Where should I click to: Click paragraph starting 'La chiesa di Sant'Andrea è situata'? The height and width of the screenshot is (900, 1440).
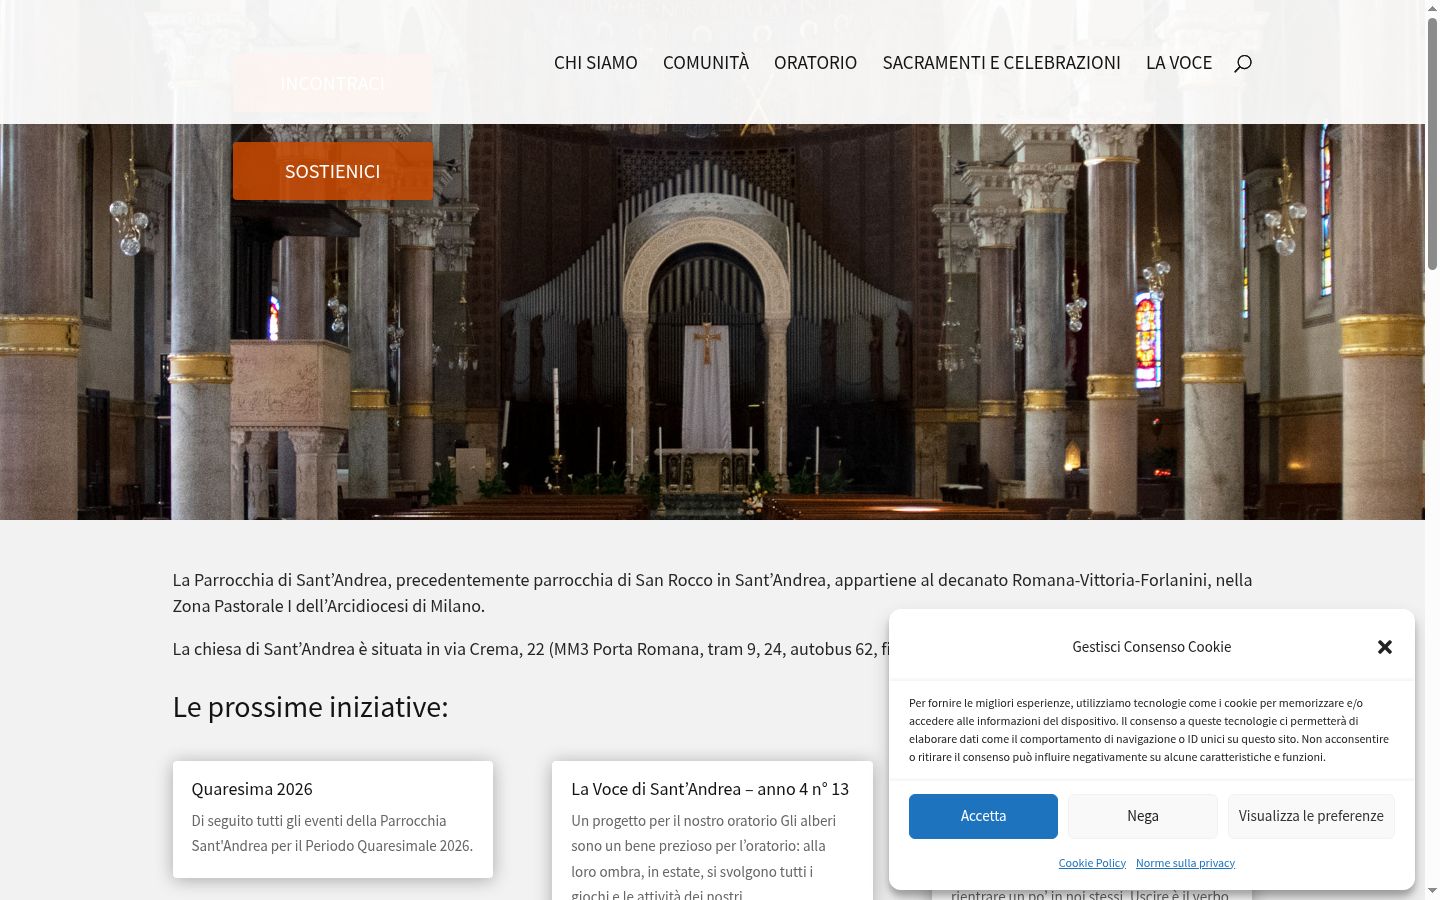pos(530,649)
